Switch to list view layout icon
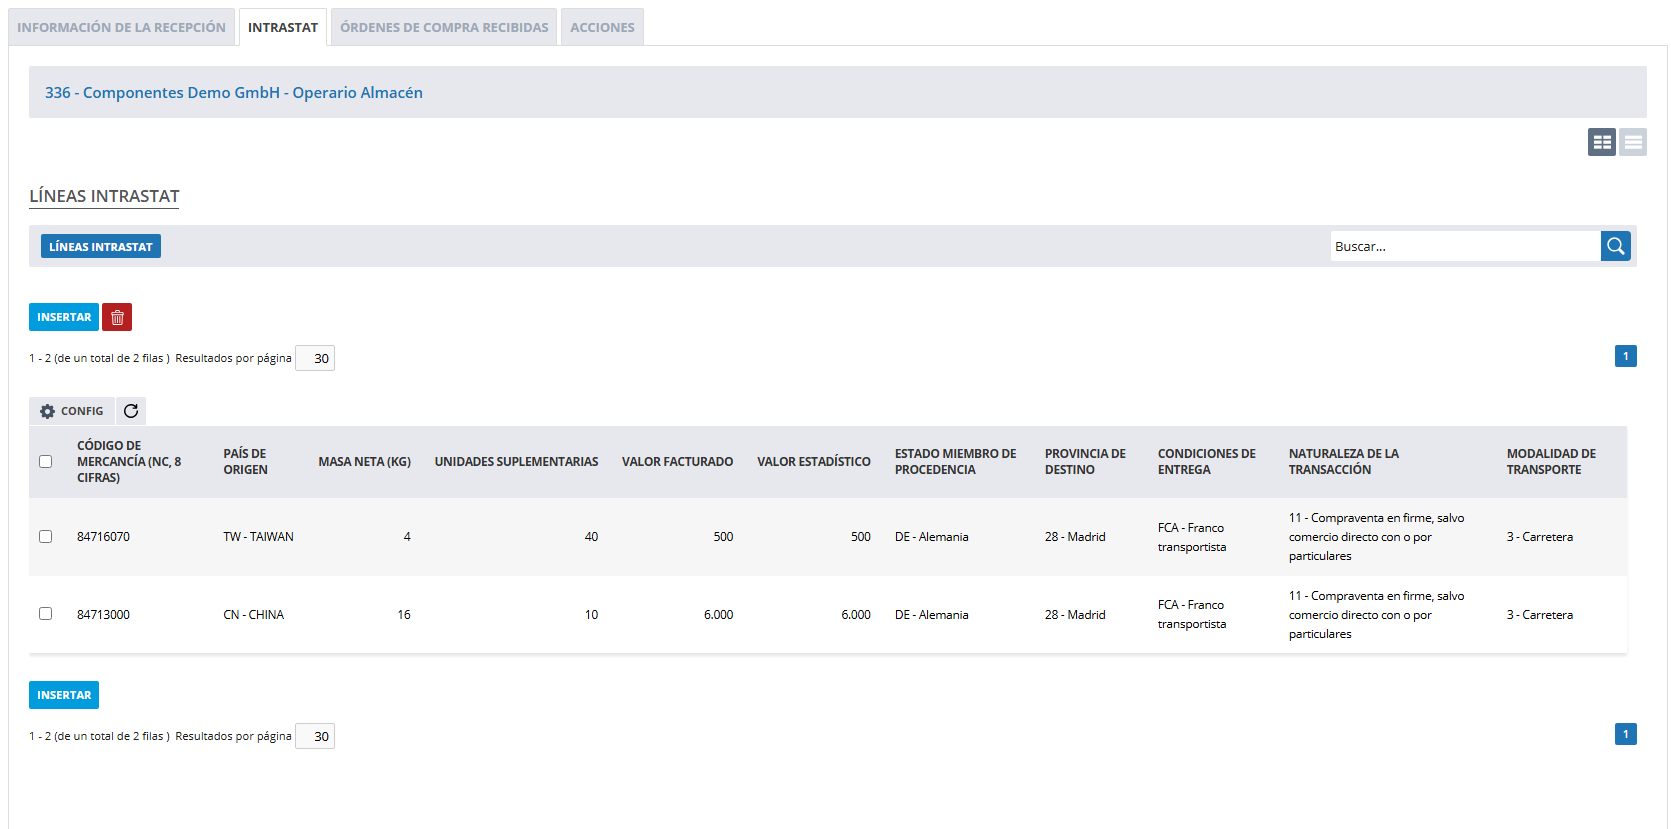 1633,142
